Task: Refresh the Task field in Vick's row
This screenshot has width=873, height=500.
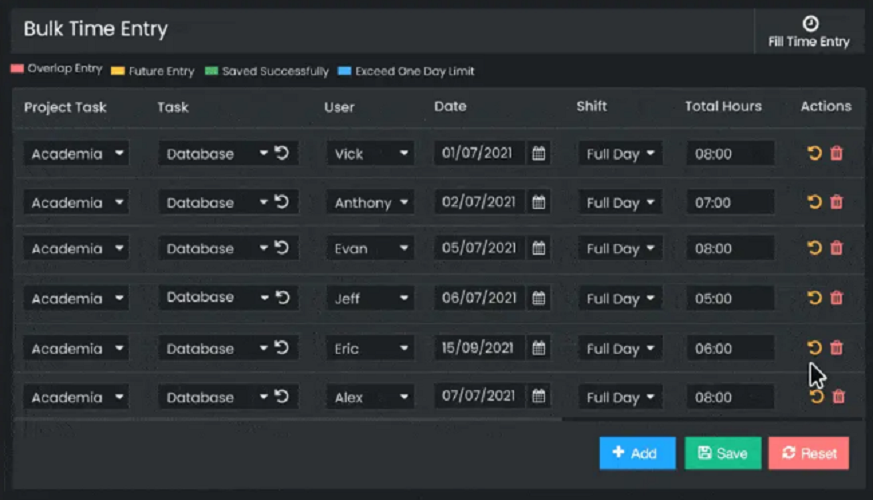Action: pyautogui.click(x=282, y=153)
